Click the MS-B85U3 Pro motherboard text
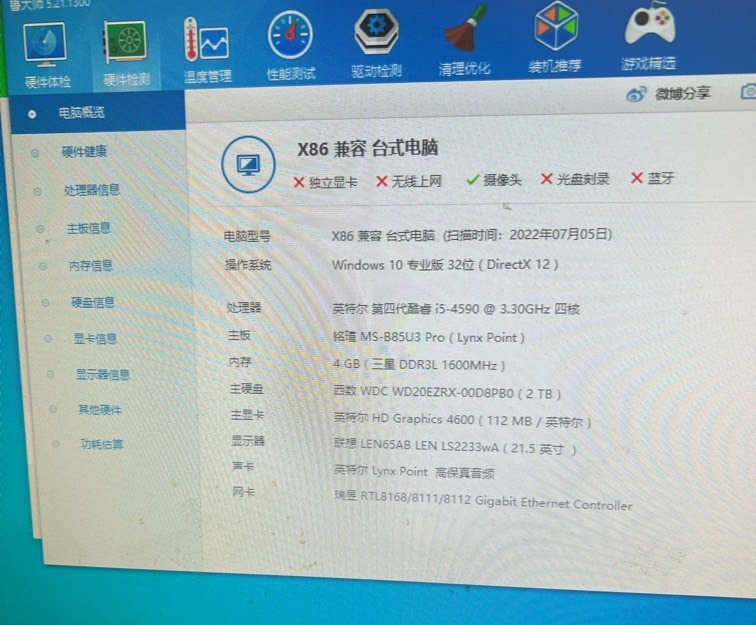This screenshot has height=625, width=756. (x=429, y=337)
